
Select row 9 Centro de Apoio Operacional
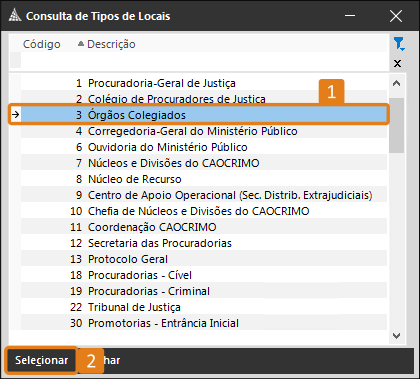(204, 195)
